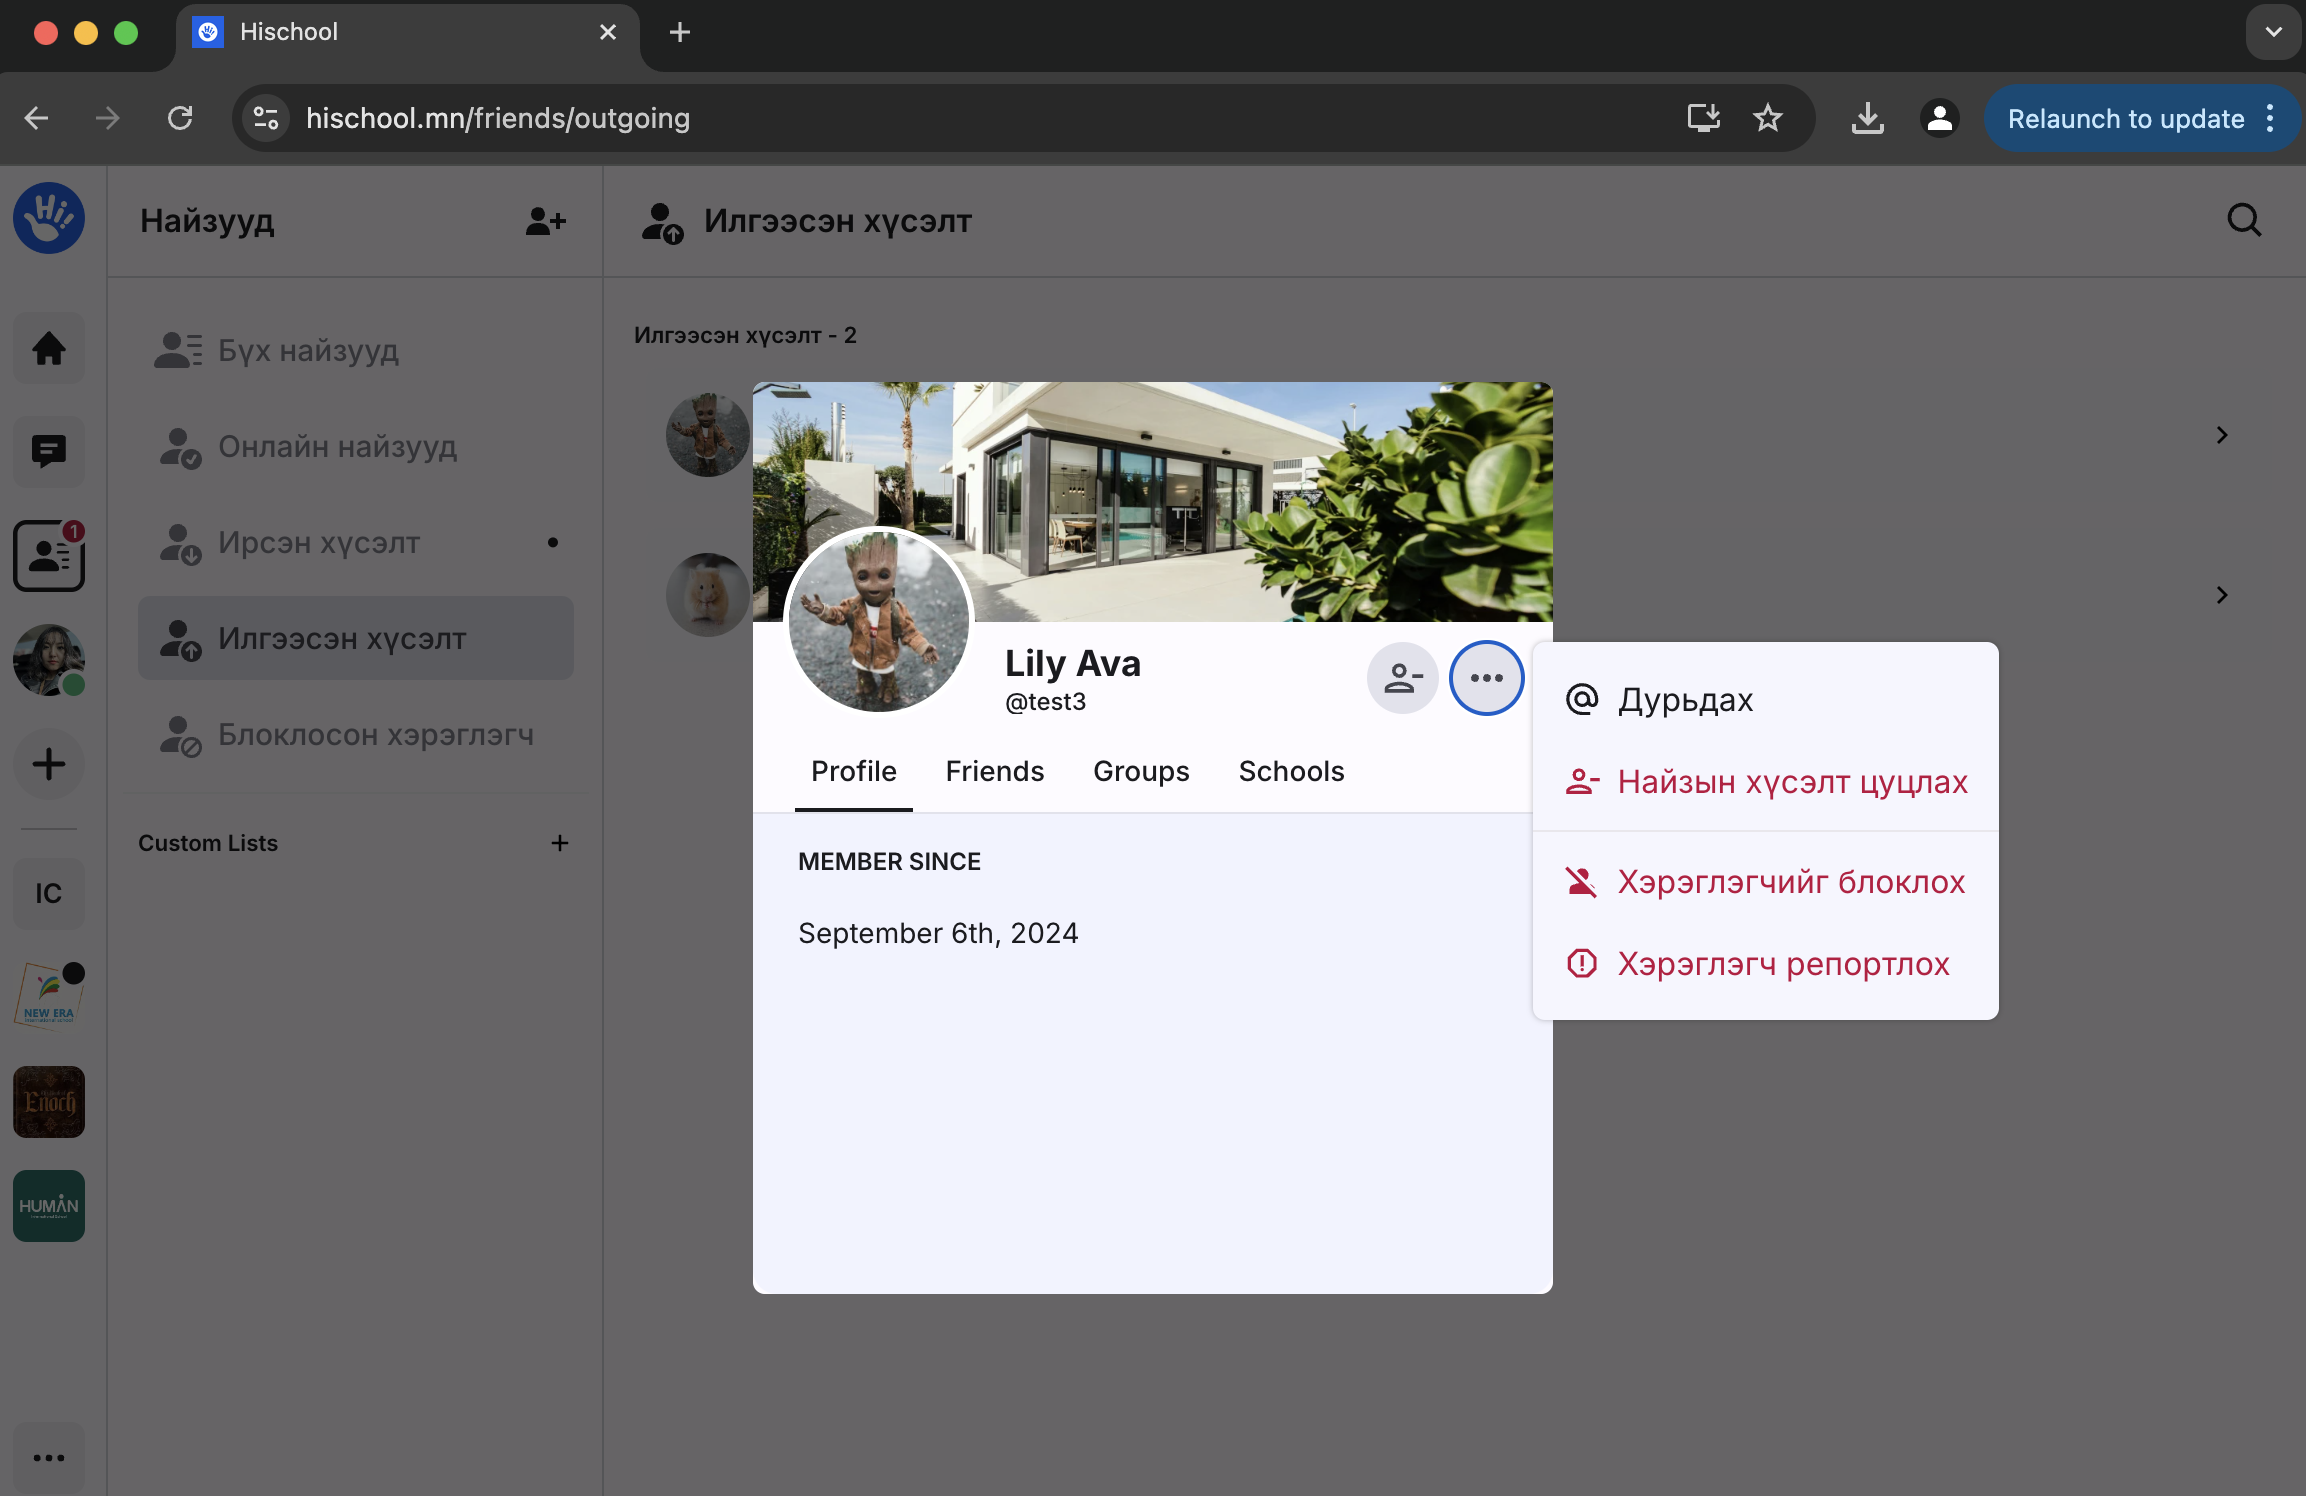
Task: Open the three-dots profile options button
Action: coord(1486,678)
